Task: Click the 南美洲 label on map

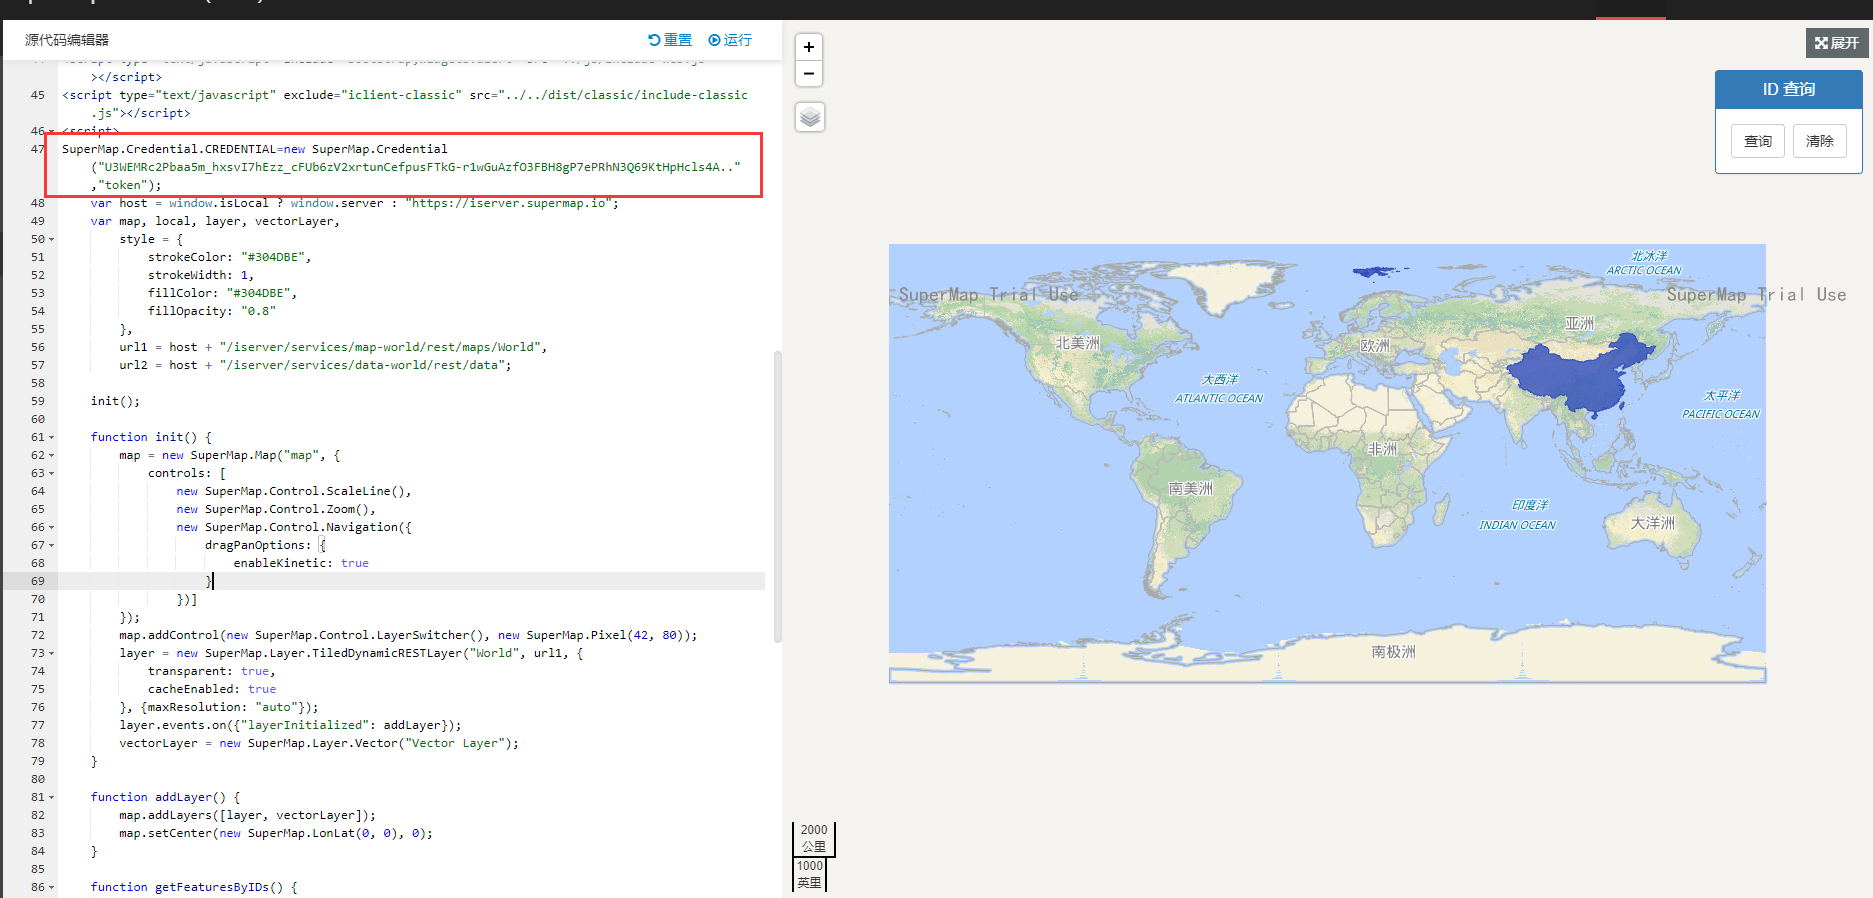Action: [1190, 489]
